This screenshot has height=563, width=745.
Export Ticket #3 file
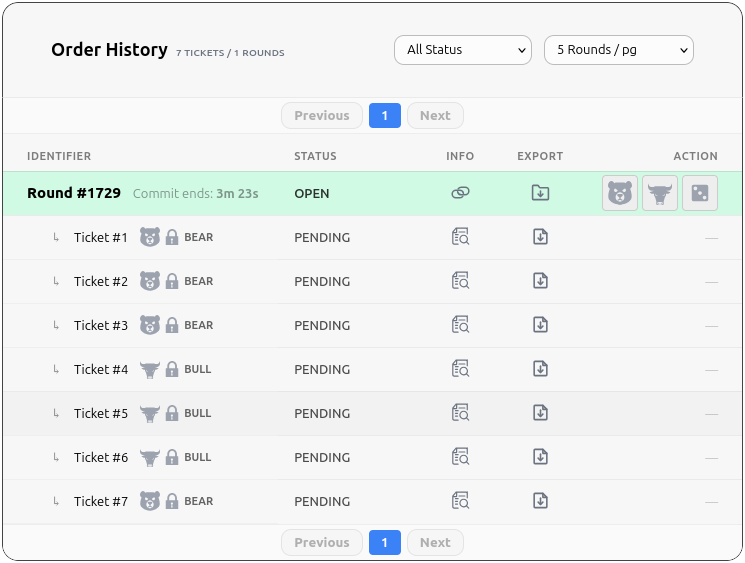(x=540, y=325)
